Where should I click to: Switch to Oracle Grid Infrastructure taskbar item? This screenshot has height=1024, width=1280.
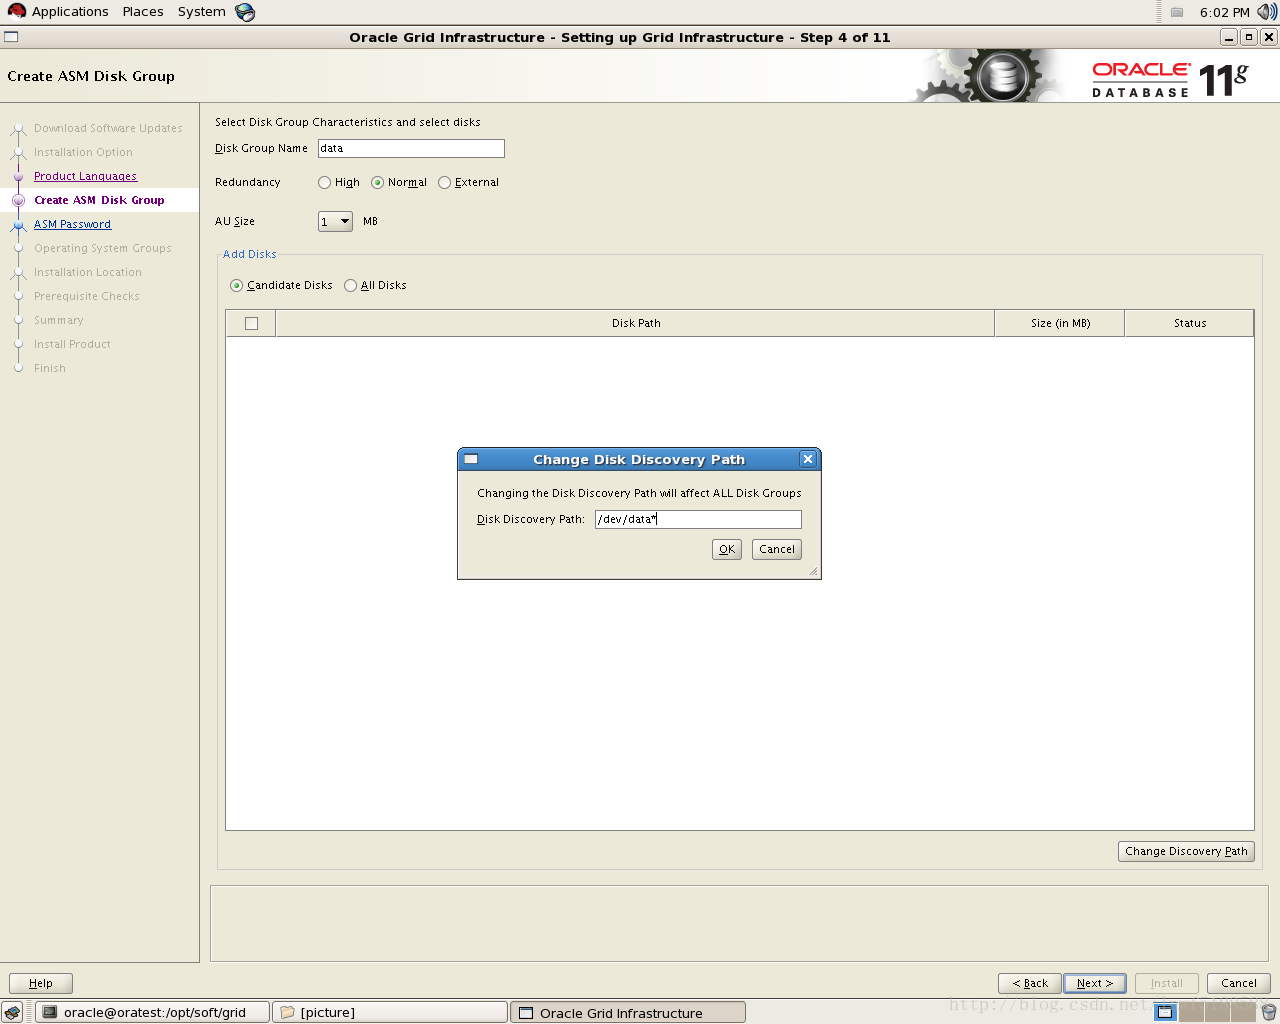(x=628, y=1012)
